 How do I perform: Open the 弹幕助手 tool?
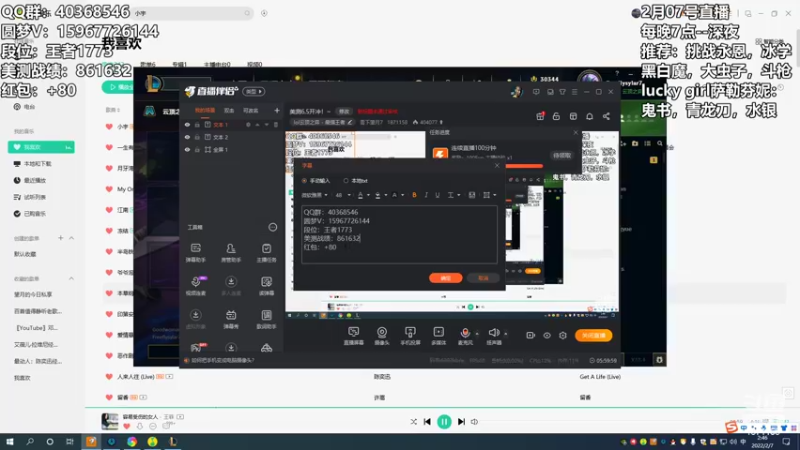coord(196,252)
